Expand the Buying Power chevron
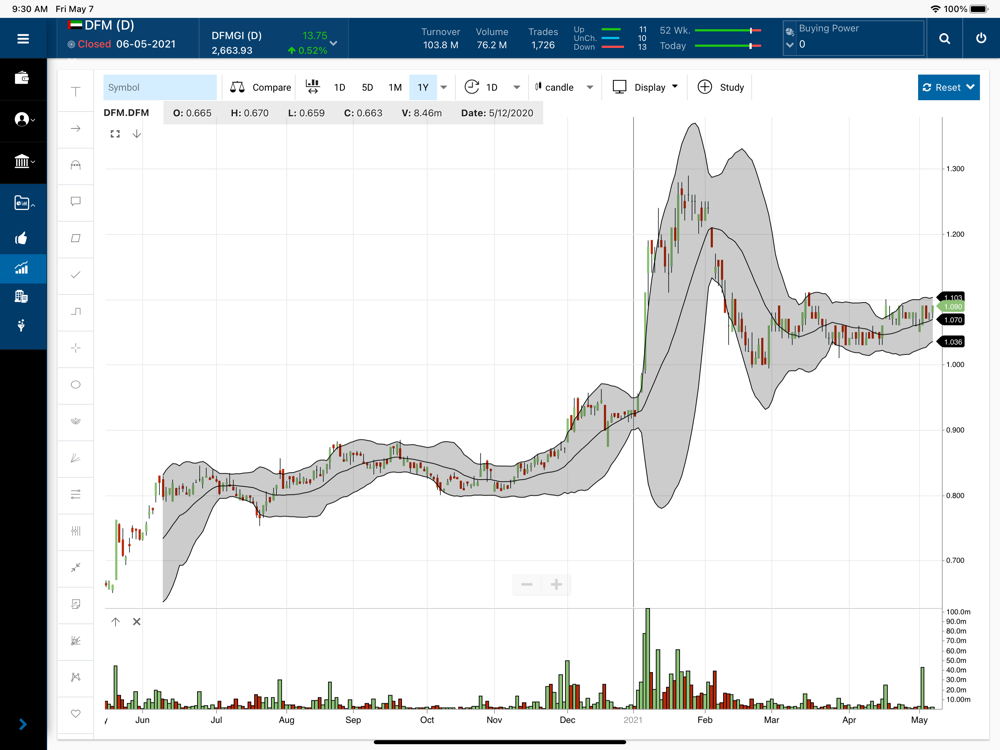 click(790, 45)
